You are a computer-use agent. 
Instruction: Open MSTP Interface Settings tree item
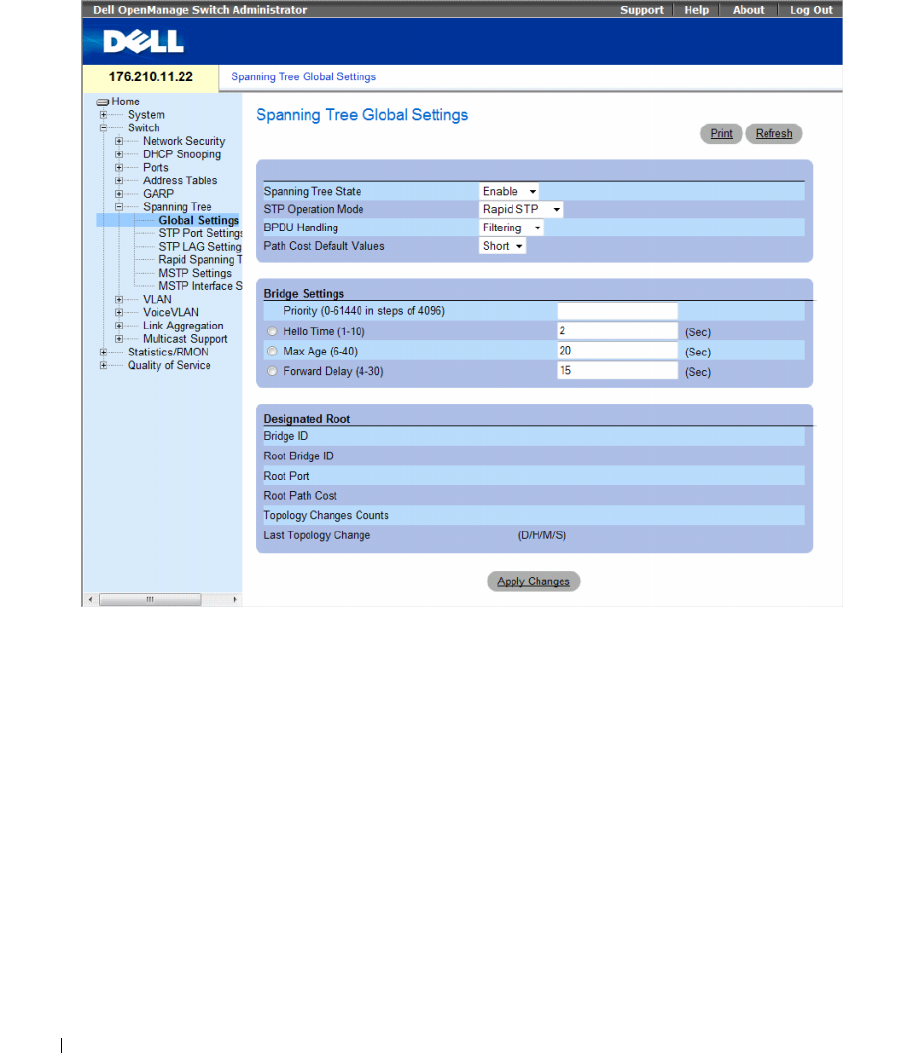(x=200, y=286)
